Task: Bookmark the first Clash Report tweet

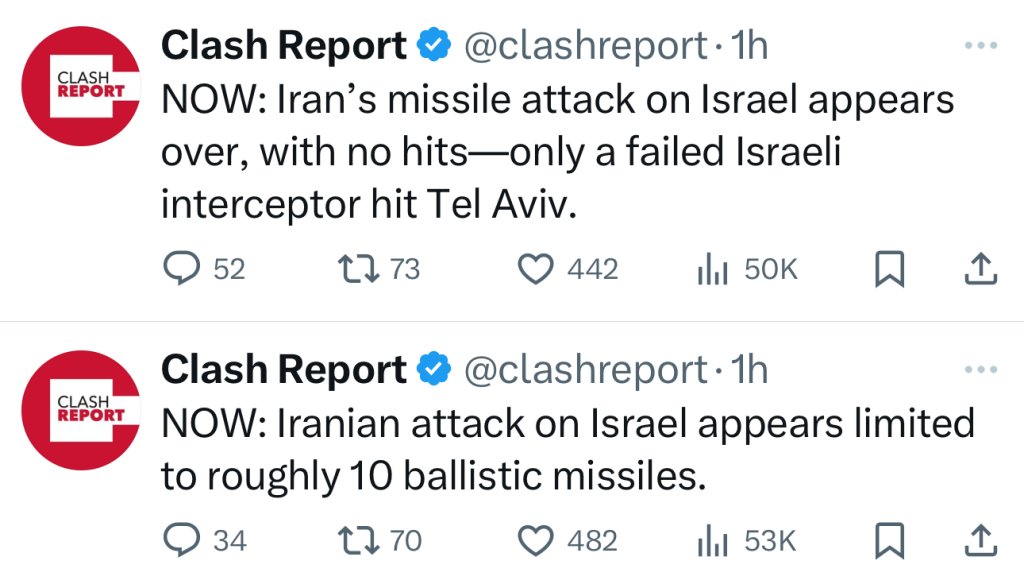Action: tap(889, 268)
